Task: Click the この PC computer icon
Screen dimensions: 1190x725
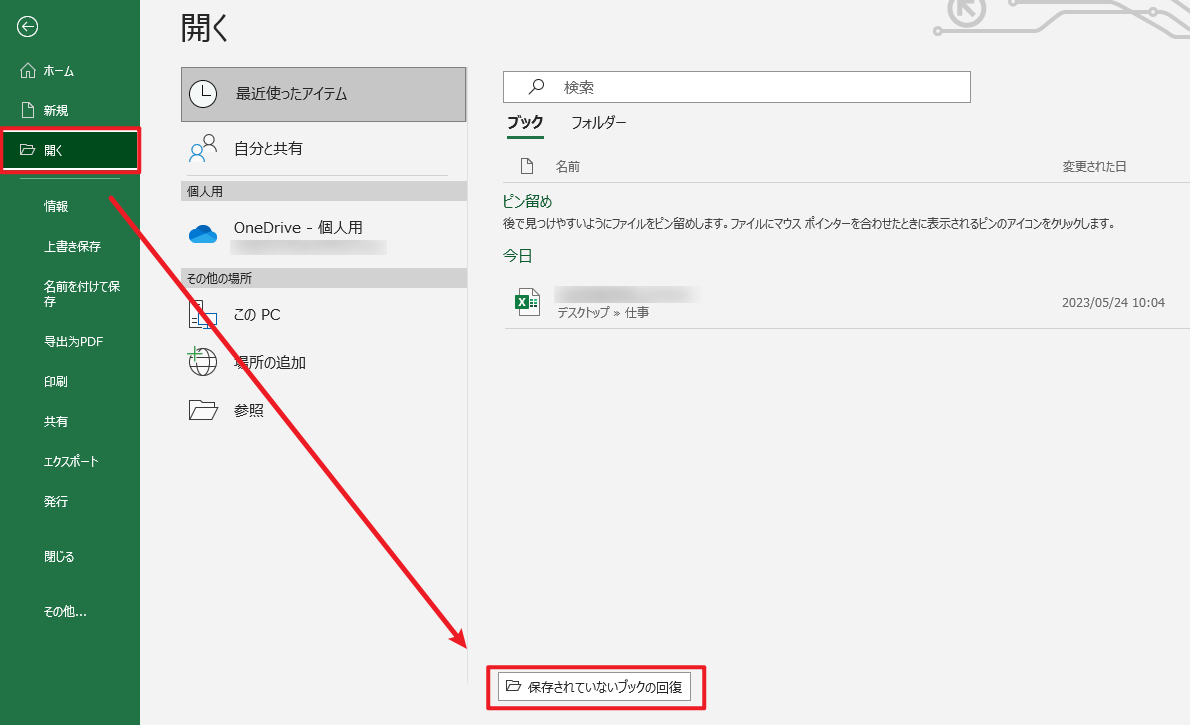Action: tap(203, 314)
